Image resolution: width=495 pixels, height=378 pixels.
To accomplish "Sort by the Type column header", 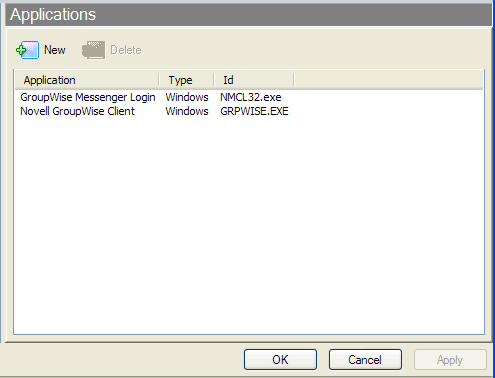I will coord(186,80).
